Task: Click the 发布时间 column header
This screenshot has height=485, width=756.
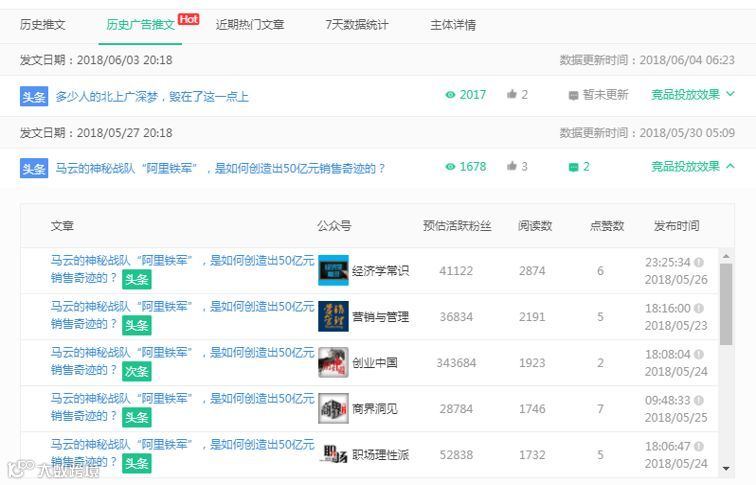Action: click(676, 226)
